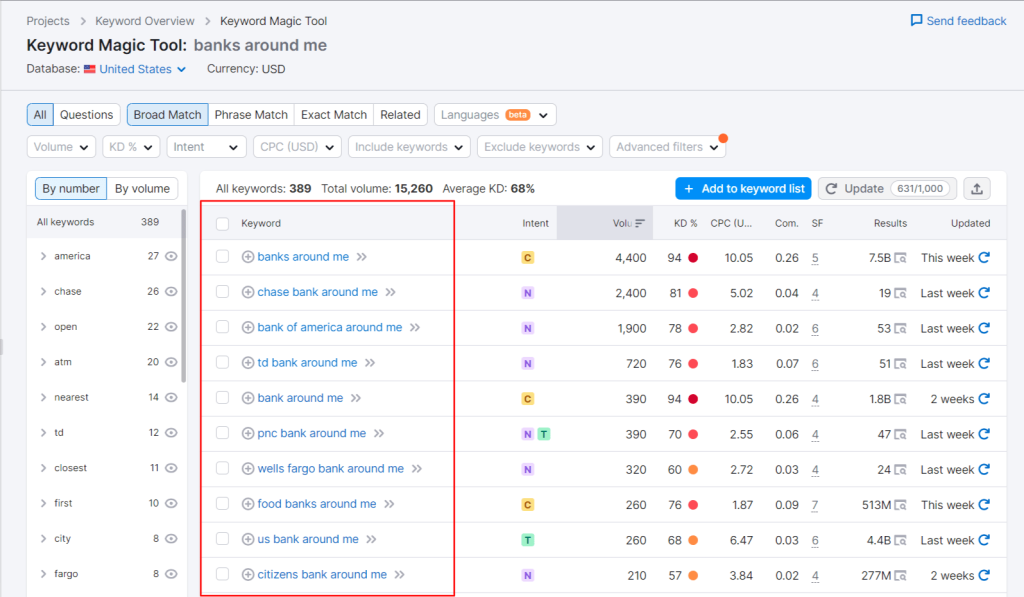Click the Volume column sort icon
1024x597 pixels.
[x=640, y=223]
